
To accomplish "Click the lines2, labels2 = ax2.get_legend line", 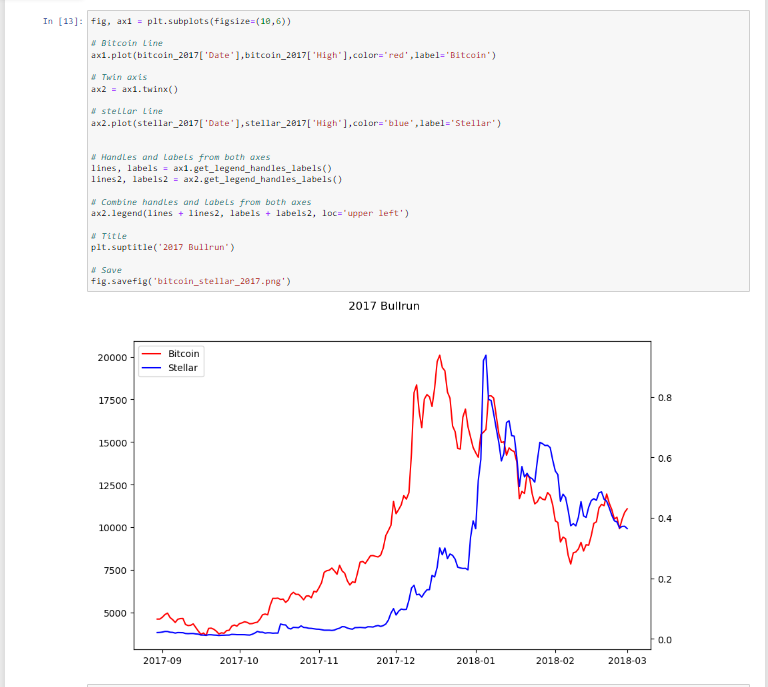I will 216,179.
